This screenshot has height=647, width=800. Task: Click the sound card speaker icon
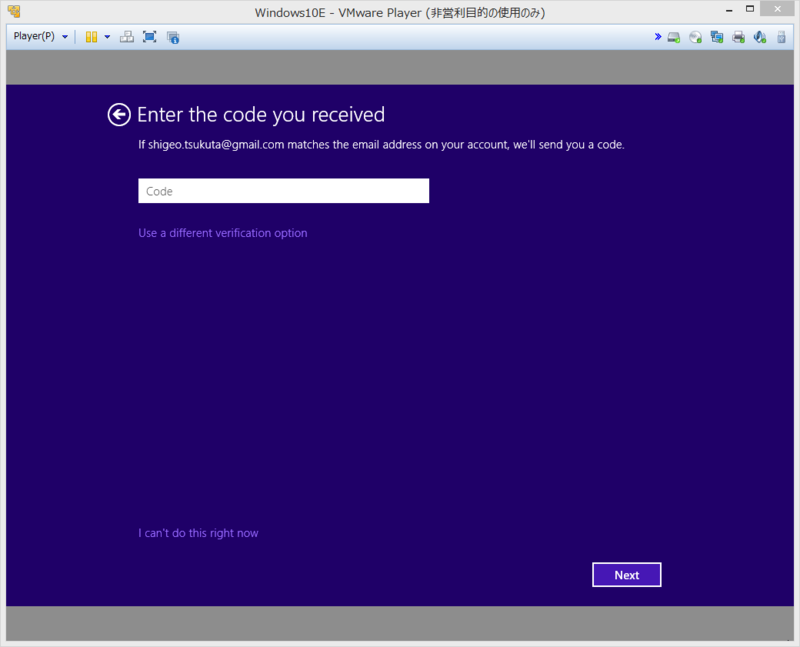coord(760,37)
